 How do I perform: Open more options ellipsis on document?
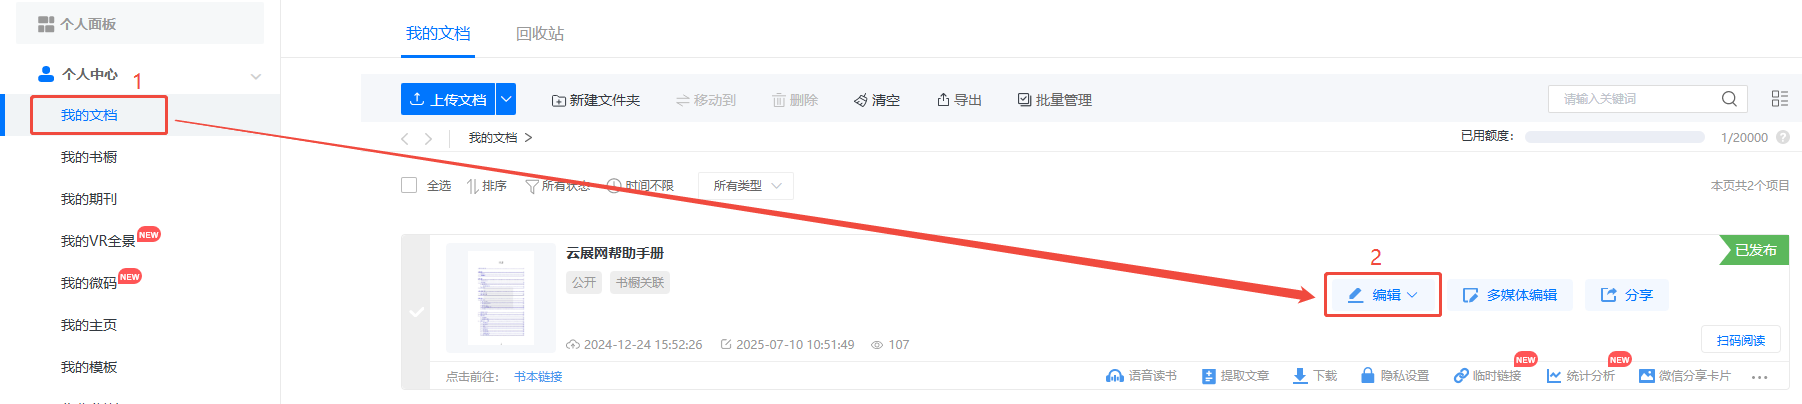pyautogui.click(x=1760, y=377)
